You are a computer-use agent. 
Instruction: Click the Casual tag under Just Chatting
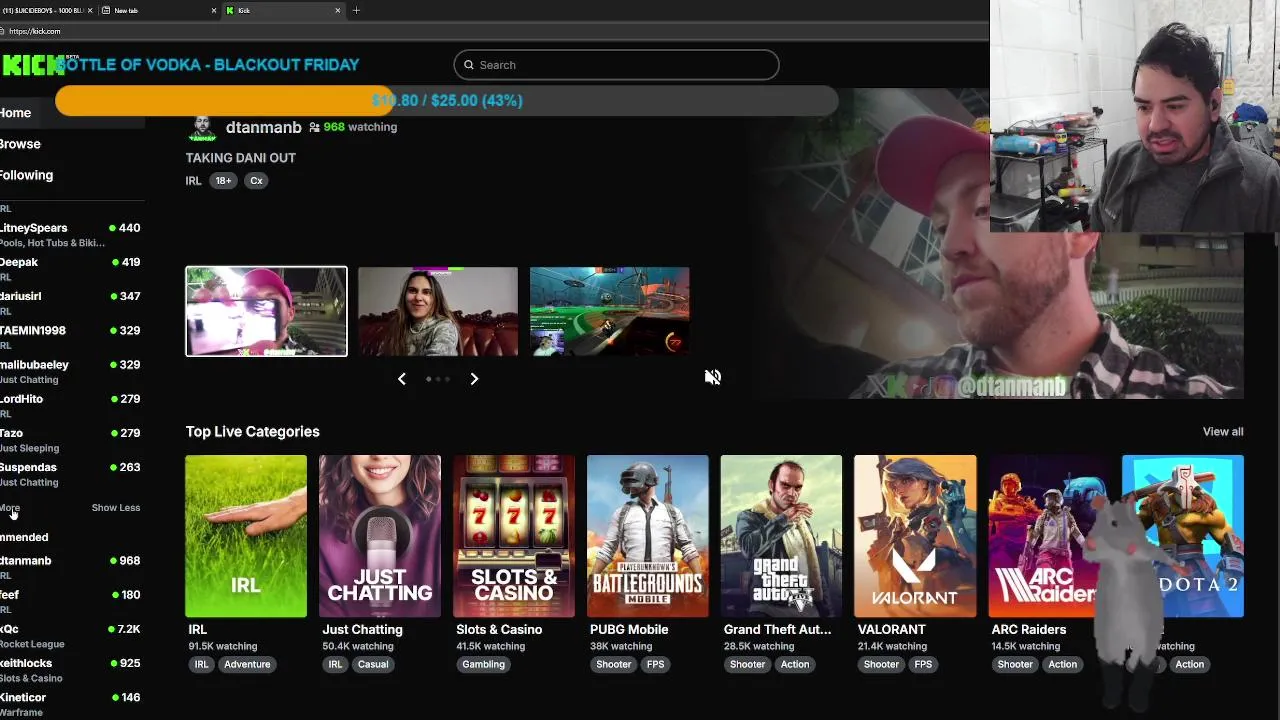(373, 664)
